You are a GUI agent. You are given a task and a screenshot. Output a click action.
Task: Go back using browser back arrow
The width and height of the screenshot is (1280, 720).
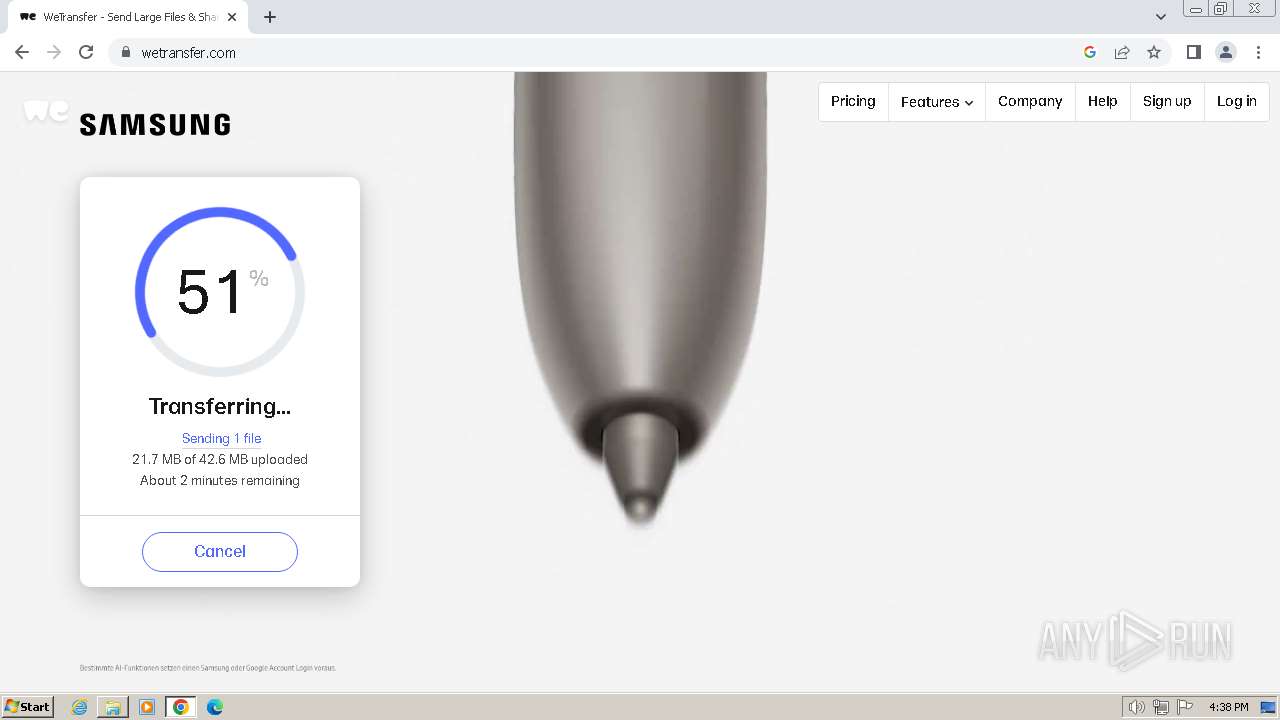[x=22, y=52]
